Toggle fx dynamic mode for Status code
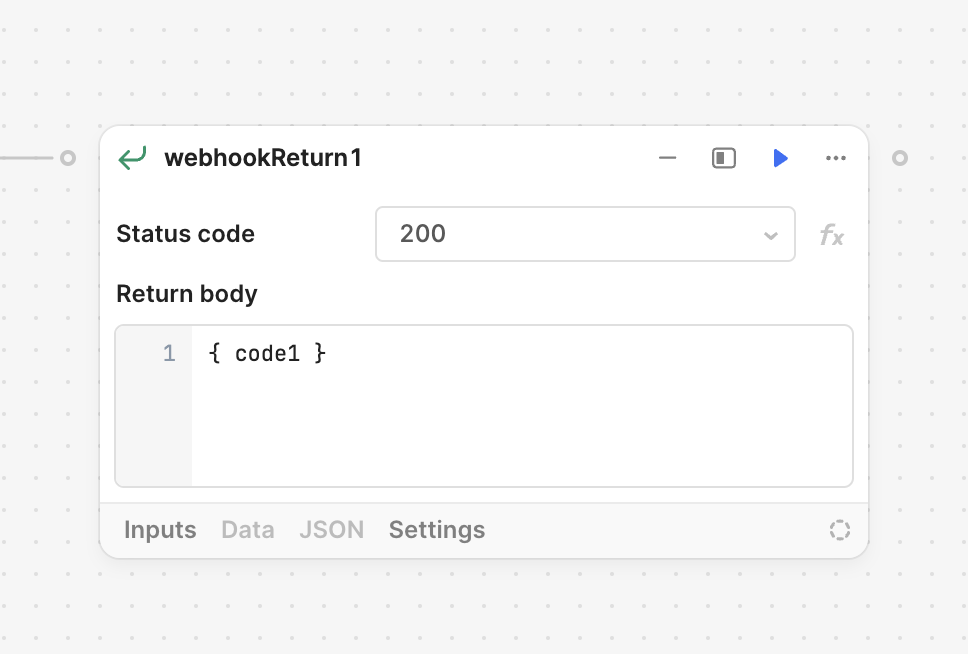Screen dimensions: 968x654 [x=832, y=235]
